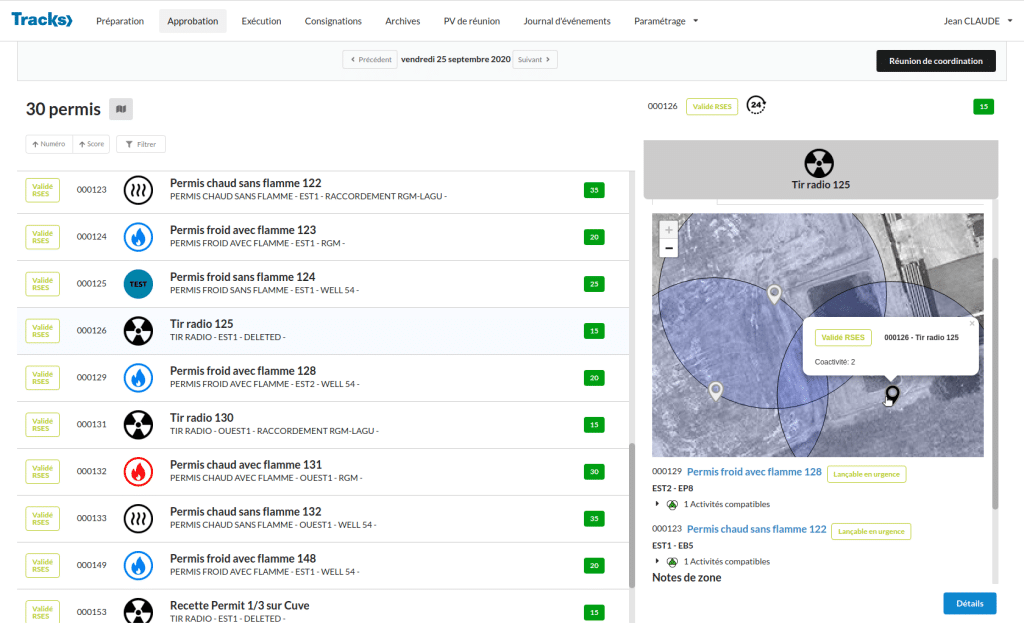Sort permits by Numéro
The image size is (1024, 640).
49,144
